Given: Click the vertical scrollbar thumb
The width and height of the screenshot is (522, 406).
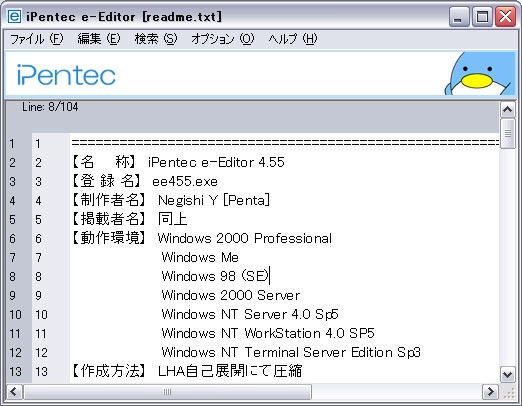Looking at the screenshot, I should [x=507, y=133].
